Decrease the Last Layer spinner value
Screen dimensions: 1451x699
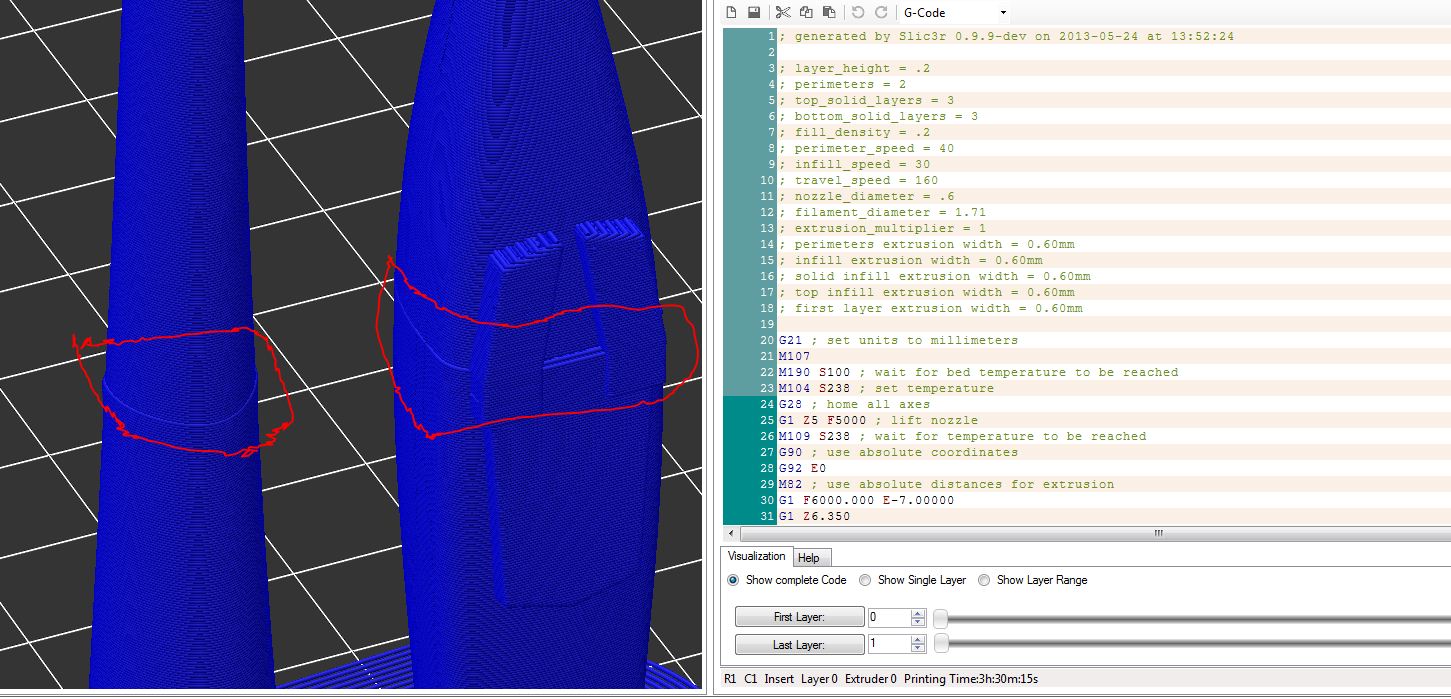918,650
